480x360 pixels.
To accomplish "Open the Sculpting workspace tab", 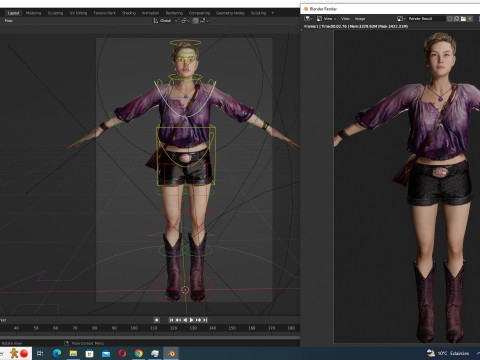I will 55,13.
